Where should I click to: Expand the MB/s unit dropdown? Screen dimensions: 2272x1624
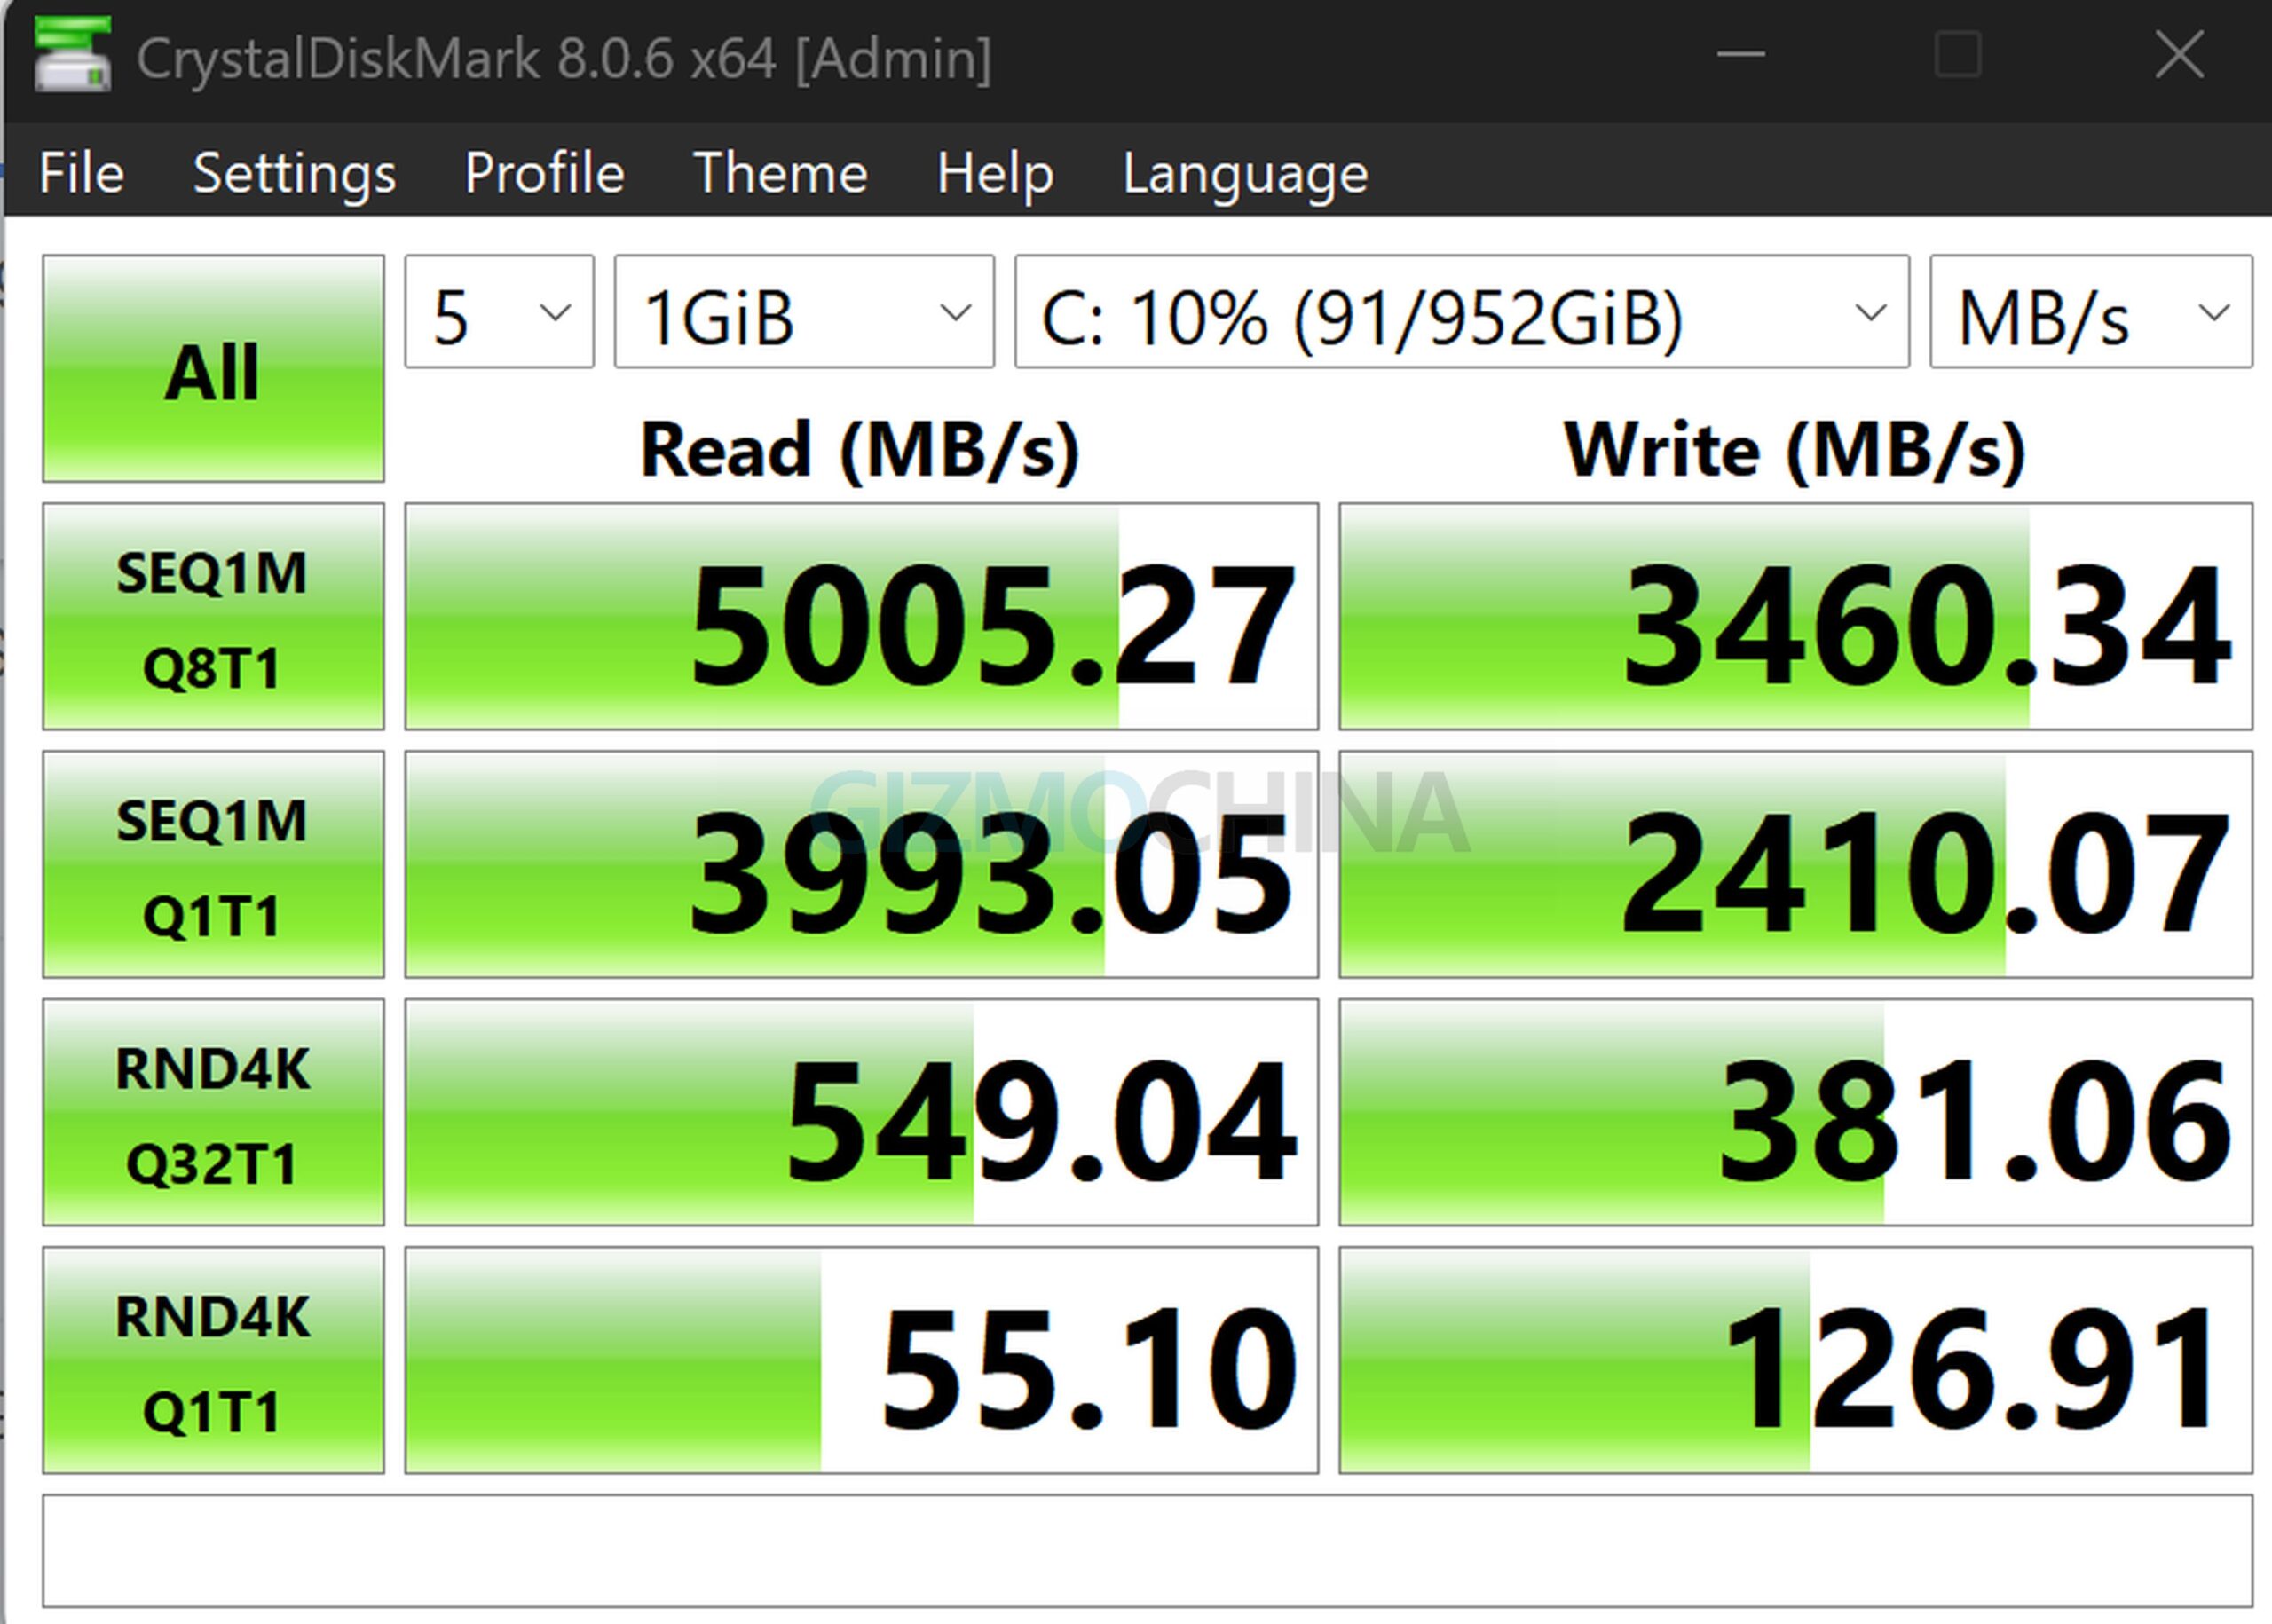point(2090,312)
